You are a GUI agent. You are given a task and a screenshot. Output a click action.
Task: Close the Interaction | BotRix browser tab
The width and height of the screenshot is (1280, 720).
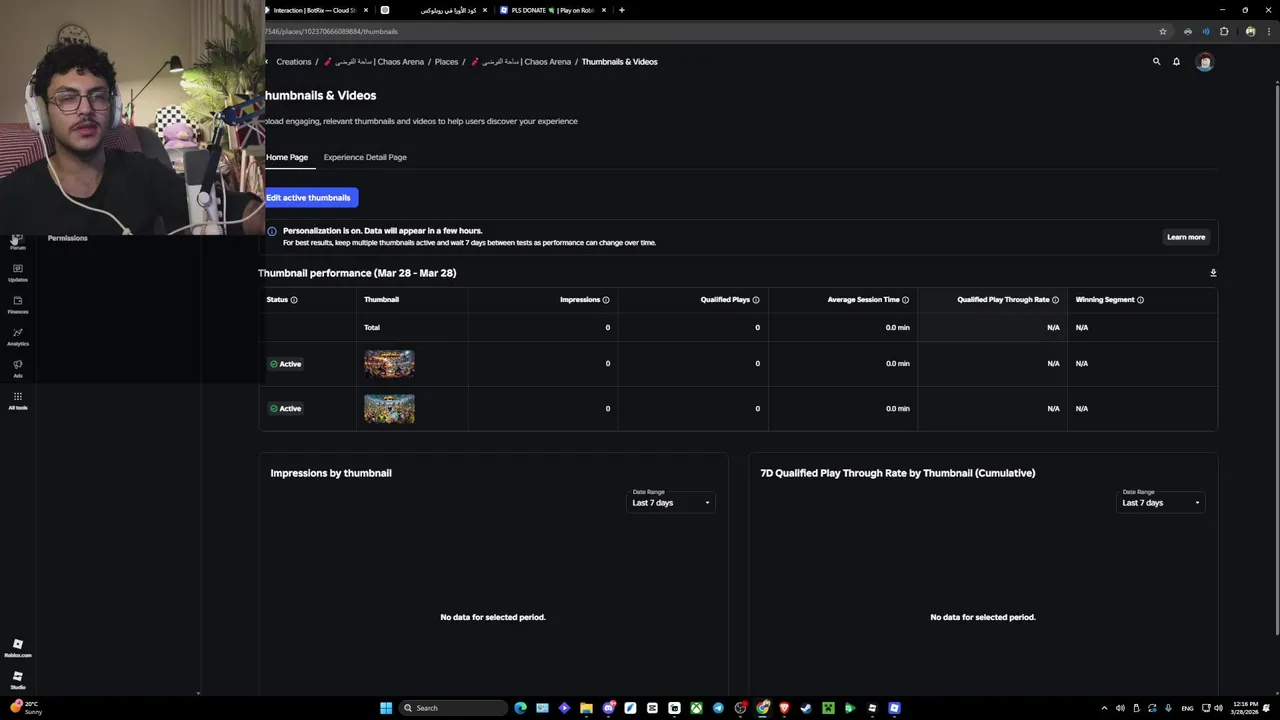pos(366,10)
